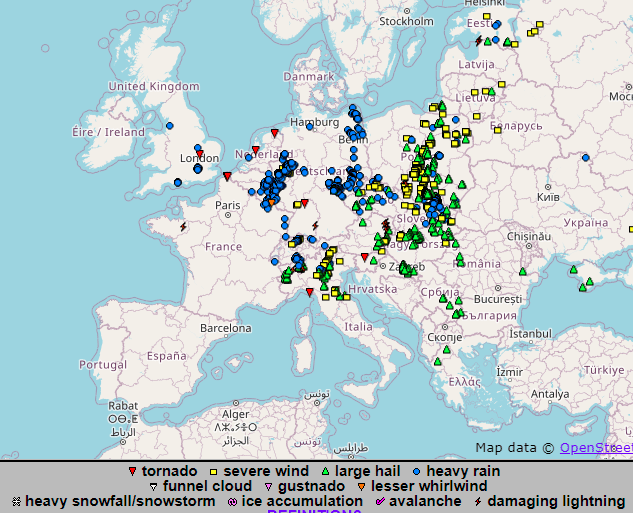
Task: Click the United Kingdom country label
Action: click(154, 86)
